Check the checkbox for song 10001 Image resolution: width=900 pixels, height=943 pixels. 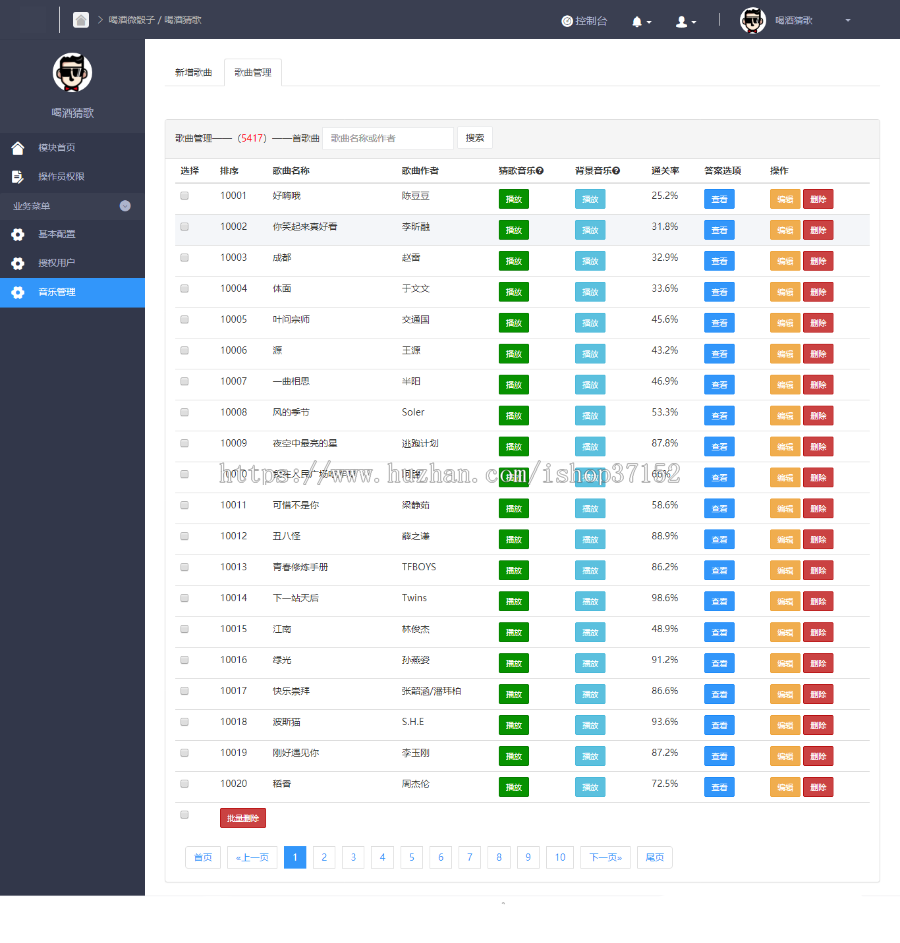[184, 196]
